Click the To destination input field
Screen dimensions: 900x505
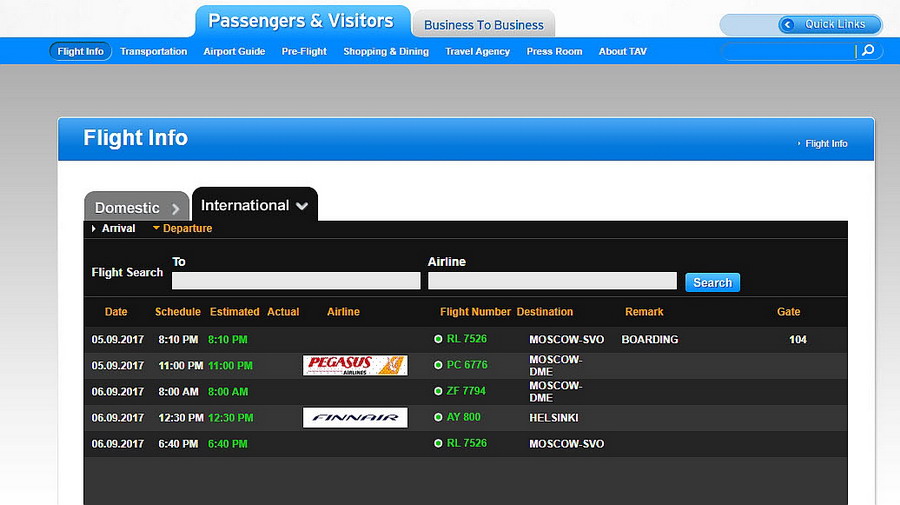(296, 281)
